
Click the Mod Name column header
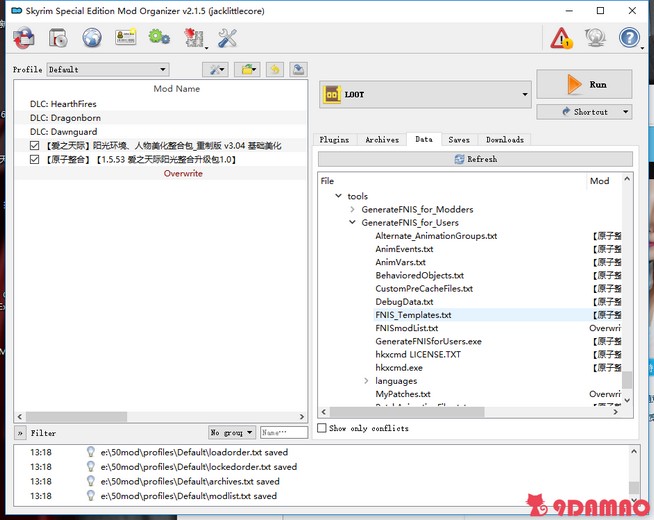pos(176,89)
